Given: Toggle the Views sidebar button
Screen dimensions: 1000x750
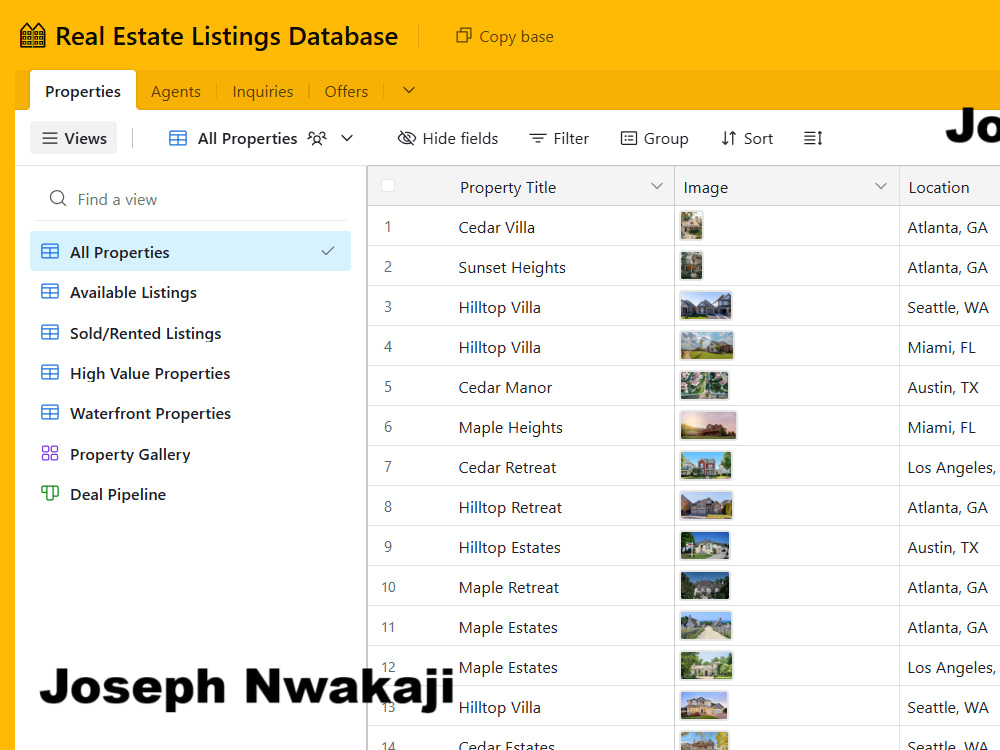Looking at the screenshot, I should click(x=73, y=138).
